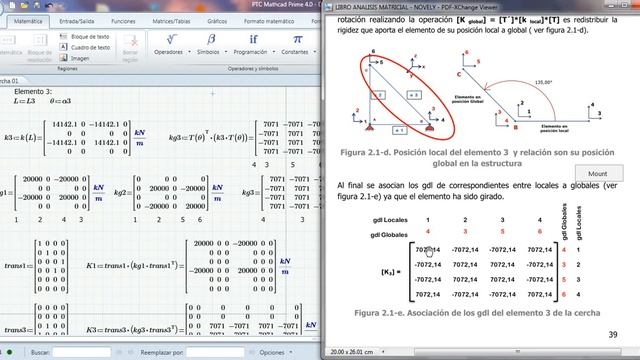Click the Mount button in PDF viewer
The width and height of the screenshot is (640, 360).
coord(598,173)
